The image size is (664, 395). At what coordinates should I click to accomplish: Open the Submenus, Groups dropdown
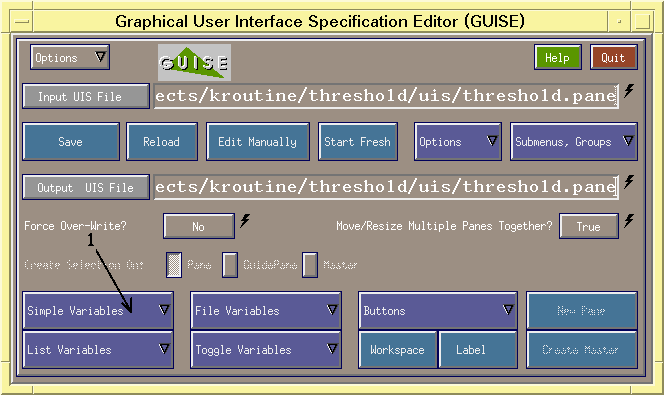coord(574,142)
